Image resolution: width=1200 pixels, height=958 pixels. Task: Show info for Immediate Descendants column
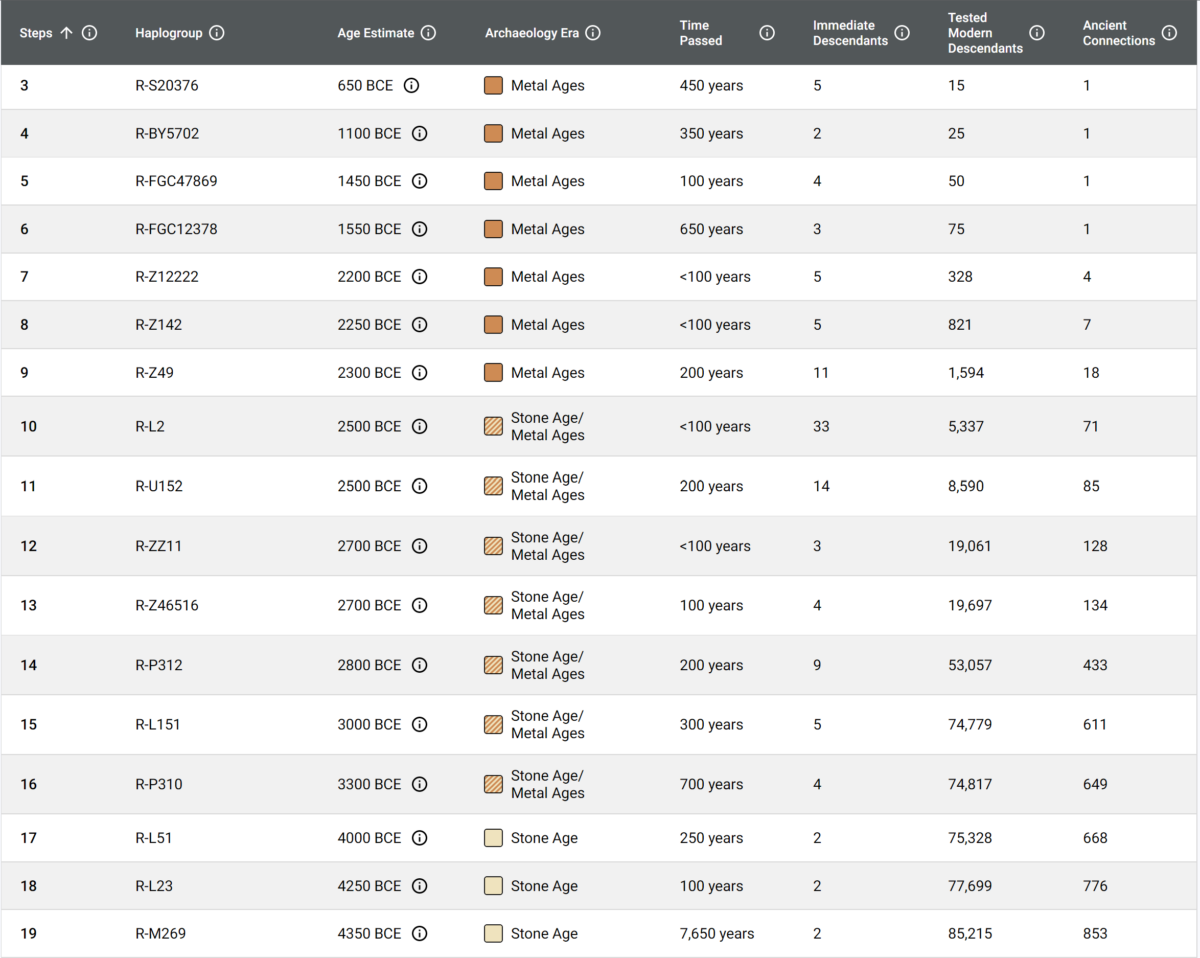[902, 33]
